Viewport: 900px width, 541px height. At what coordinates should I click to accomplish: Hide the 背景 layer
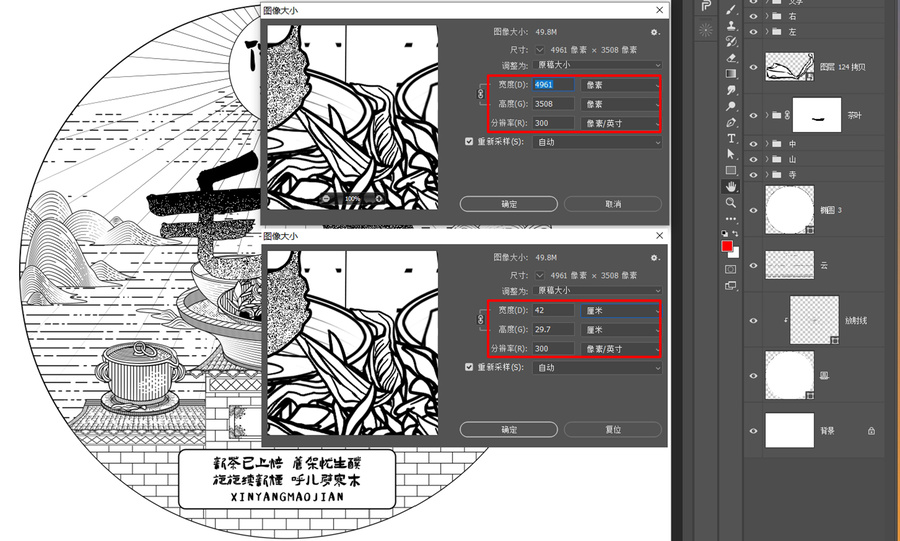pyautogui.click(x=753, y=431)
